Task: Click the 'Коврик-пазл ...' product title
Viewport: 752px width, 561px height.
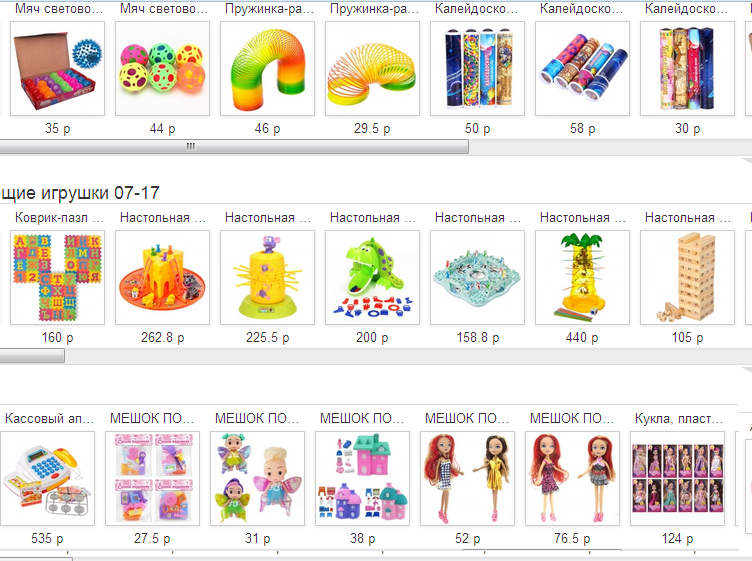Action: pyautogui.click(x=59, y=218)
